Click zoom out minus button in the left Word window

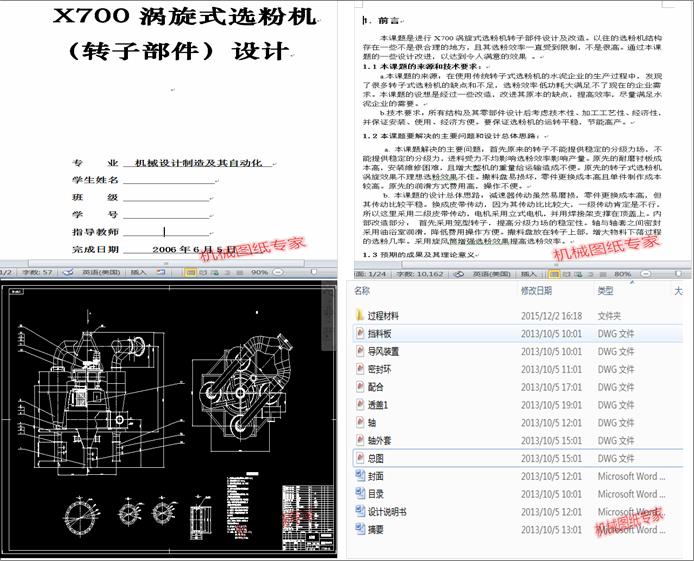278,272
